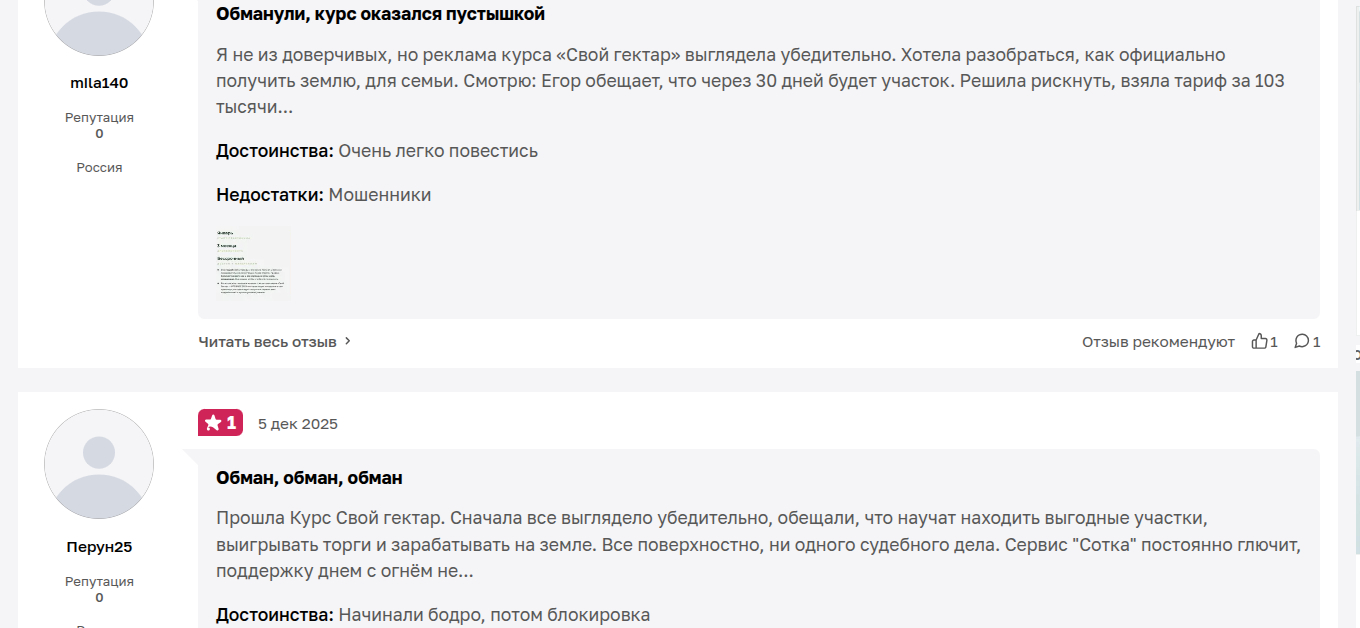This screenshot has height=628, width=1360.
Task: Open comments via the speech bubble icon
Action: point(1301,341)
